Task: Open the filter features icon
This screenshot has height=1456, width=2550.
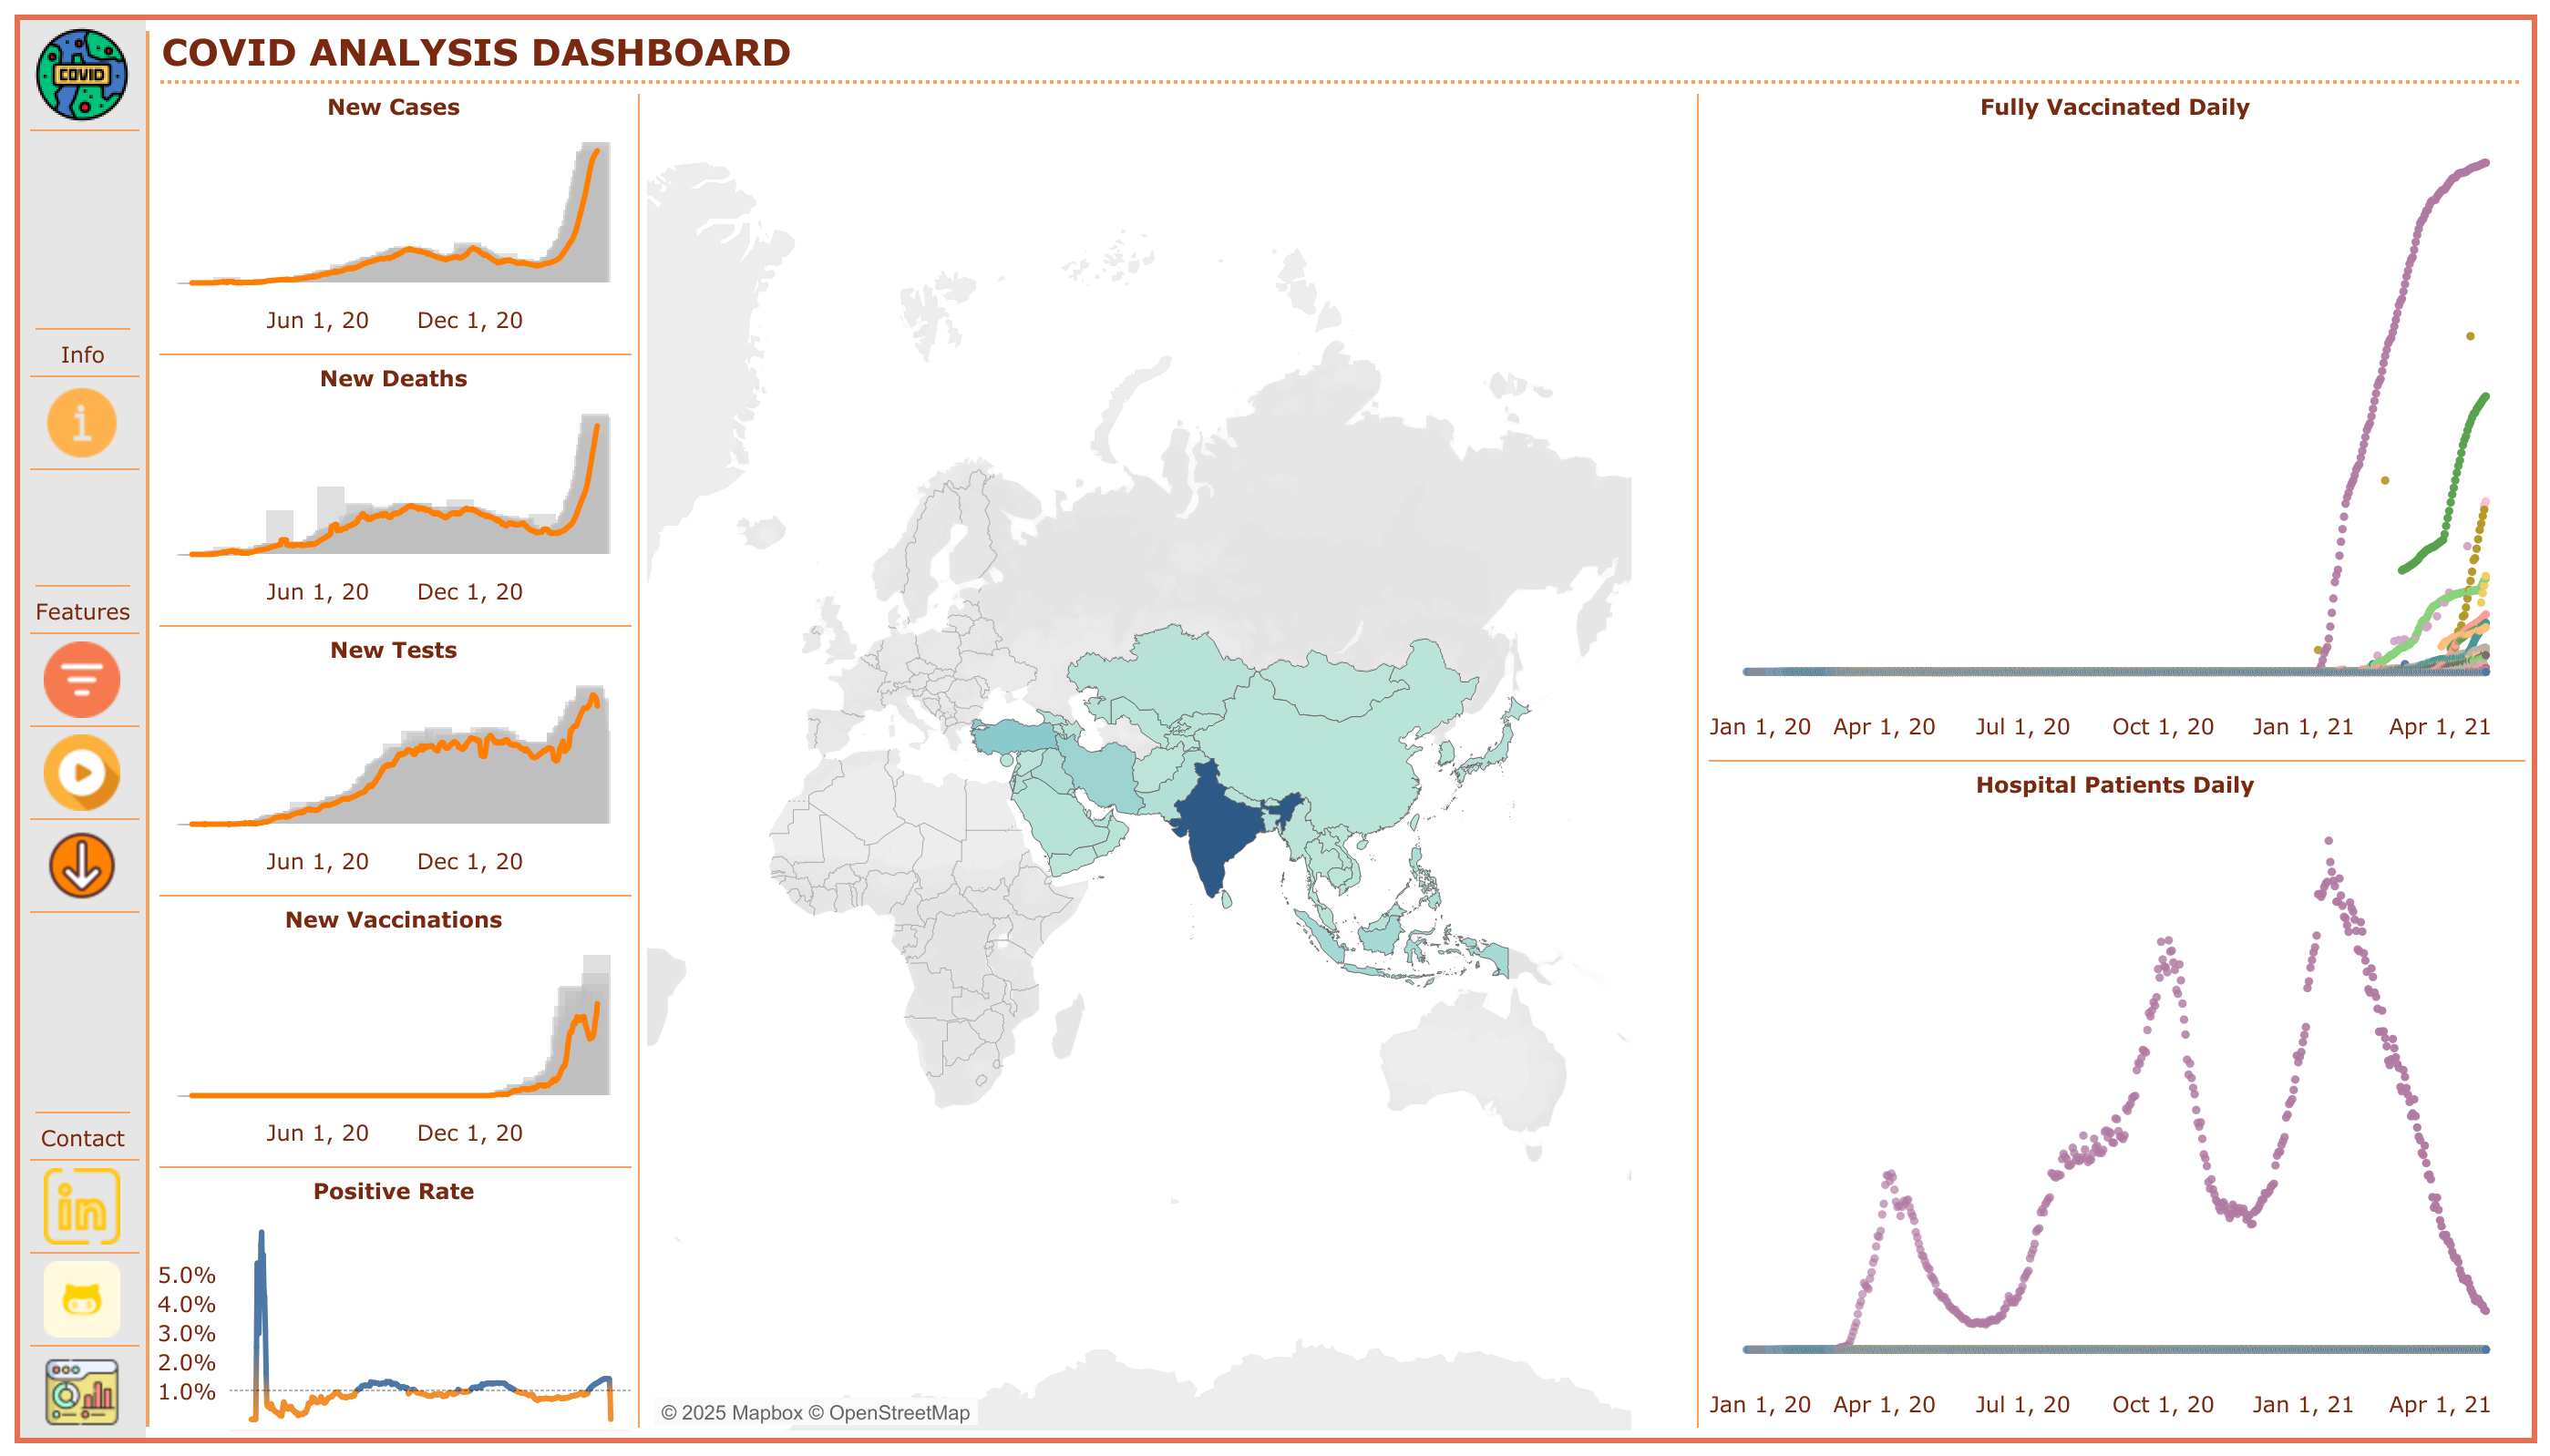Action: [x=82, y=680]
